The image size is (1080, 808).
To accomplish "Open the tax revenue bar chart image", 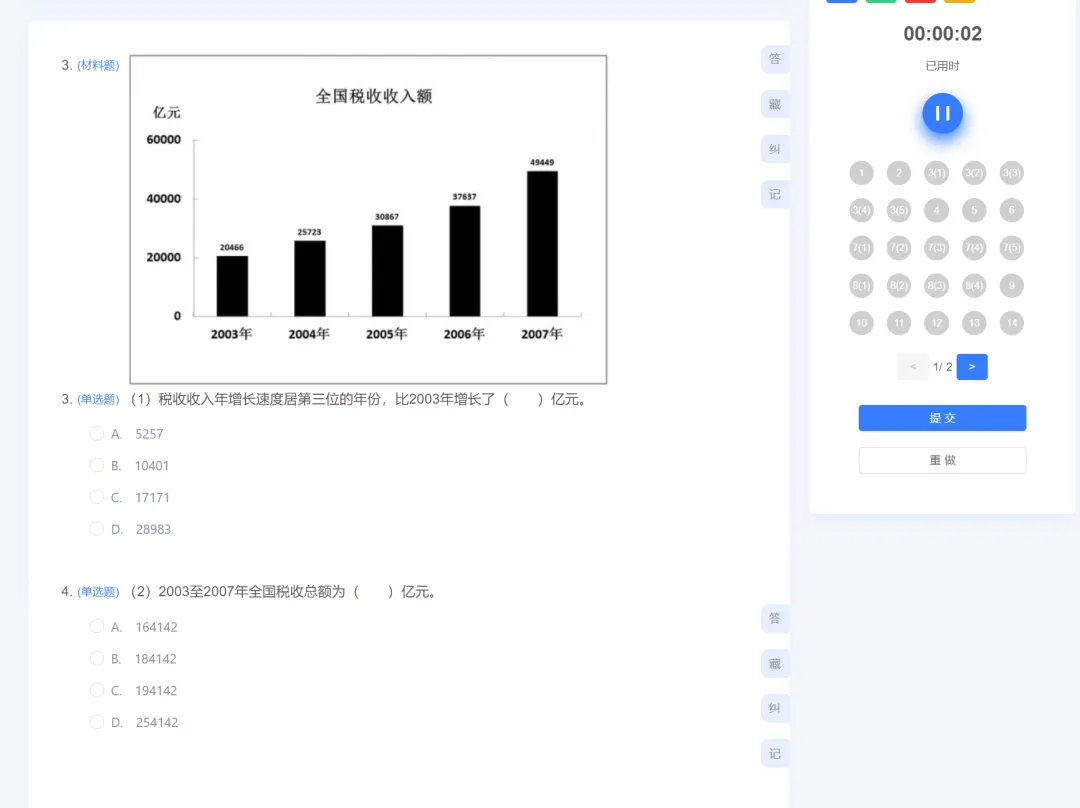I will coord(368,219).
